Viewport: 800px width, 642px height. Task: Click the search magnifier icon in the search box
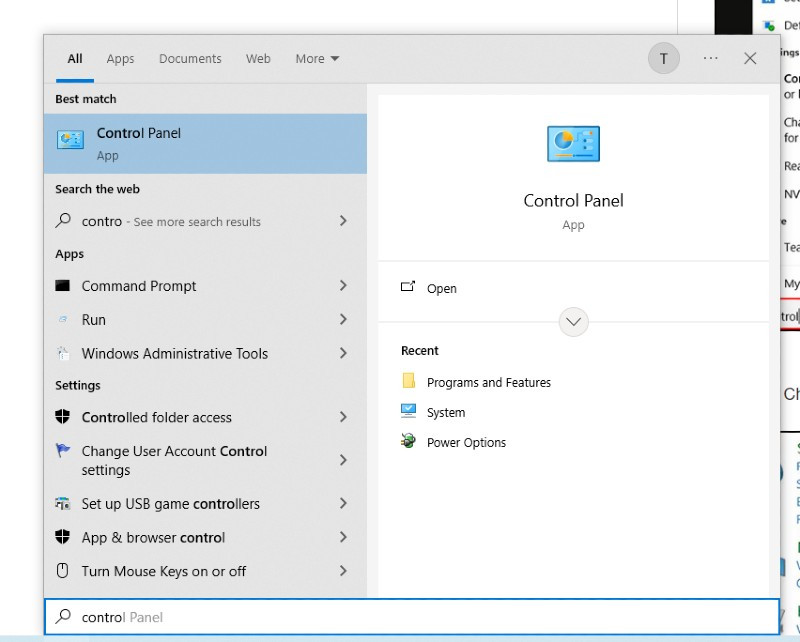(x=63, y=616)
